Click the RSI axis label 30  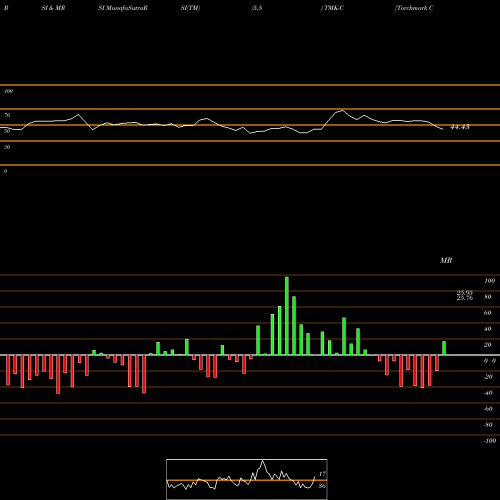tap(7, 147)
